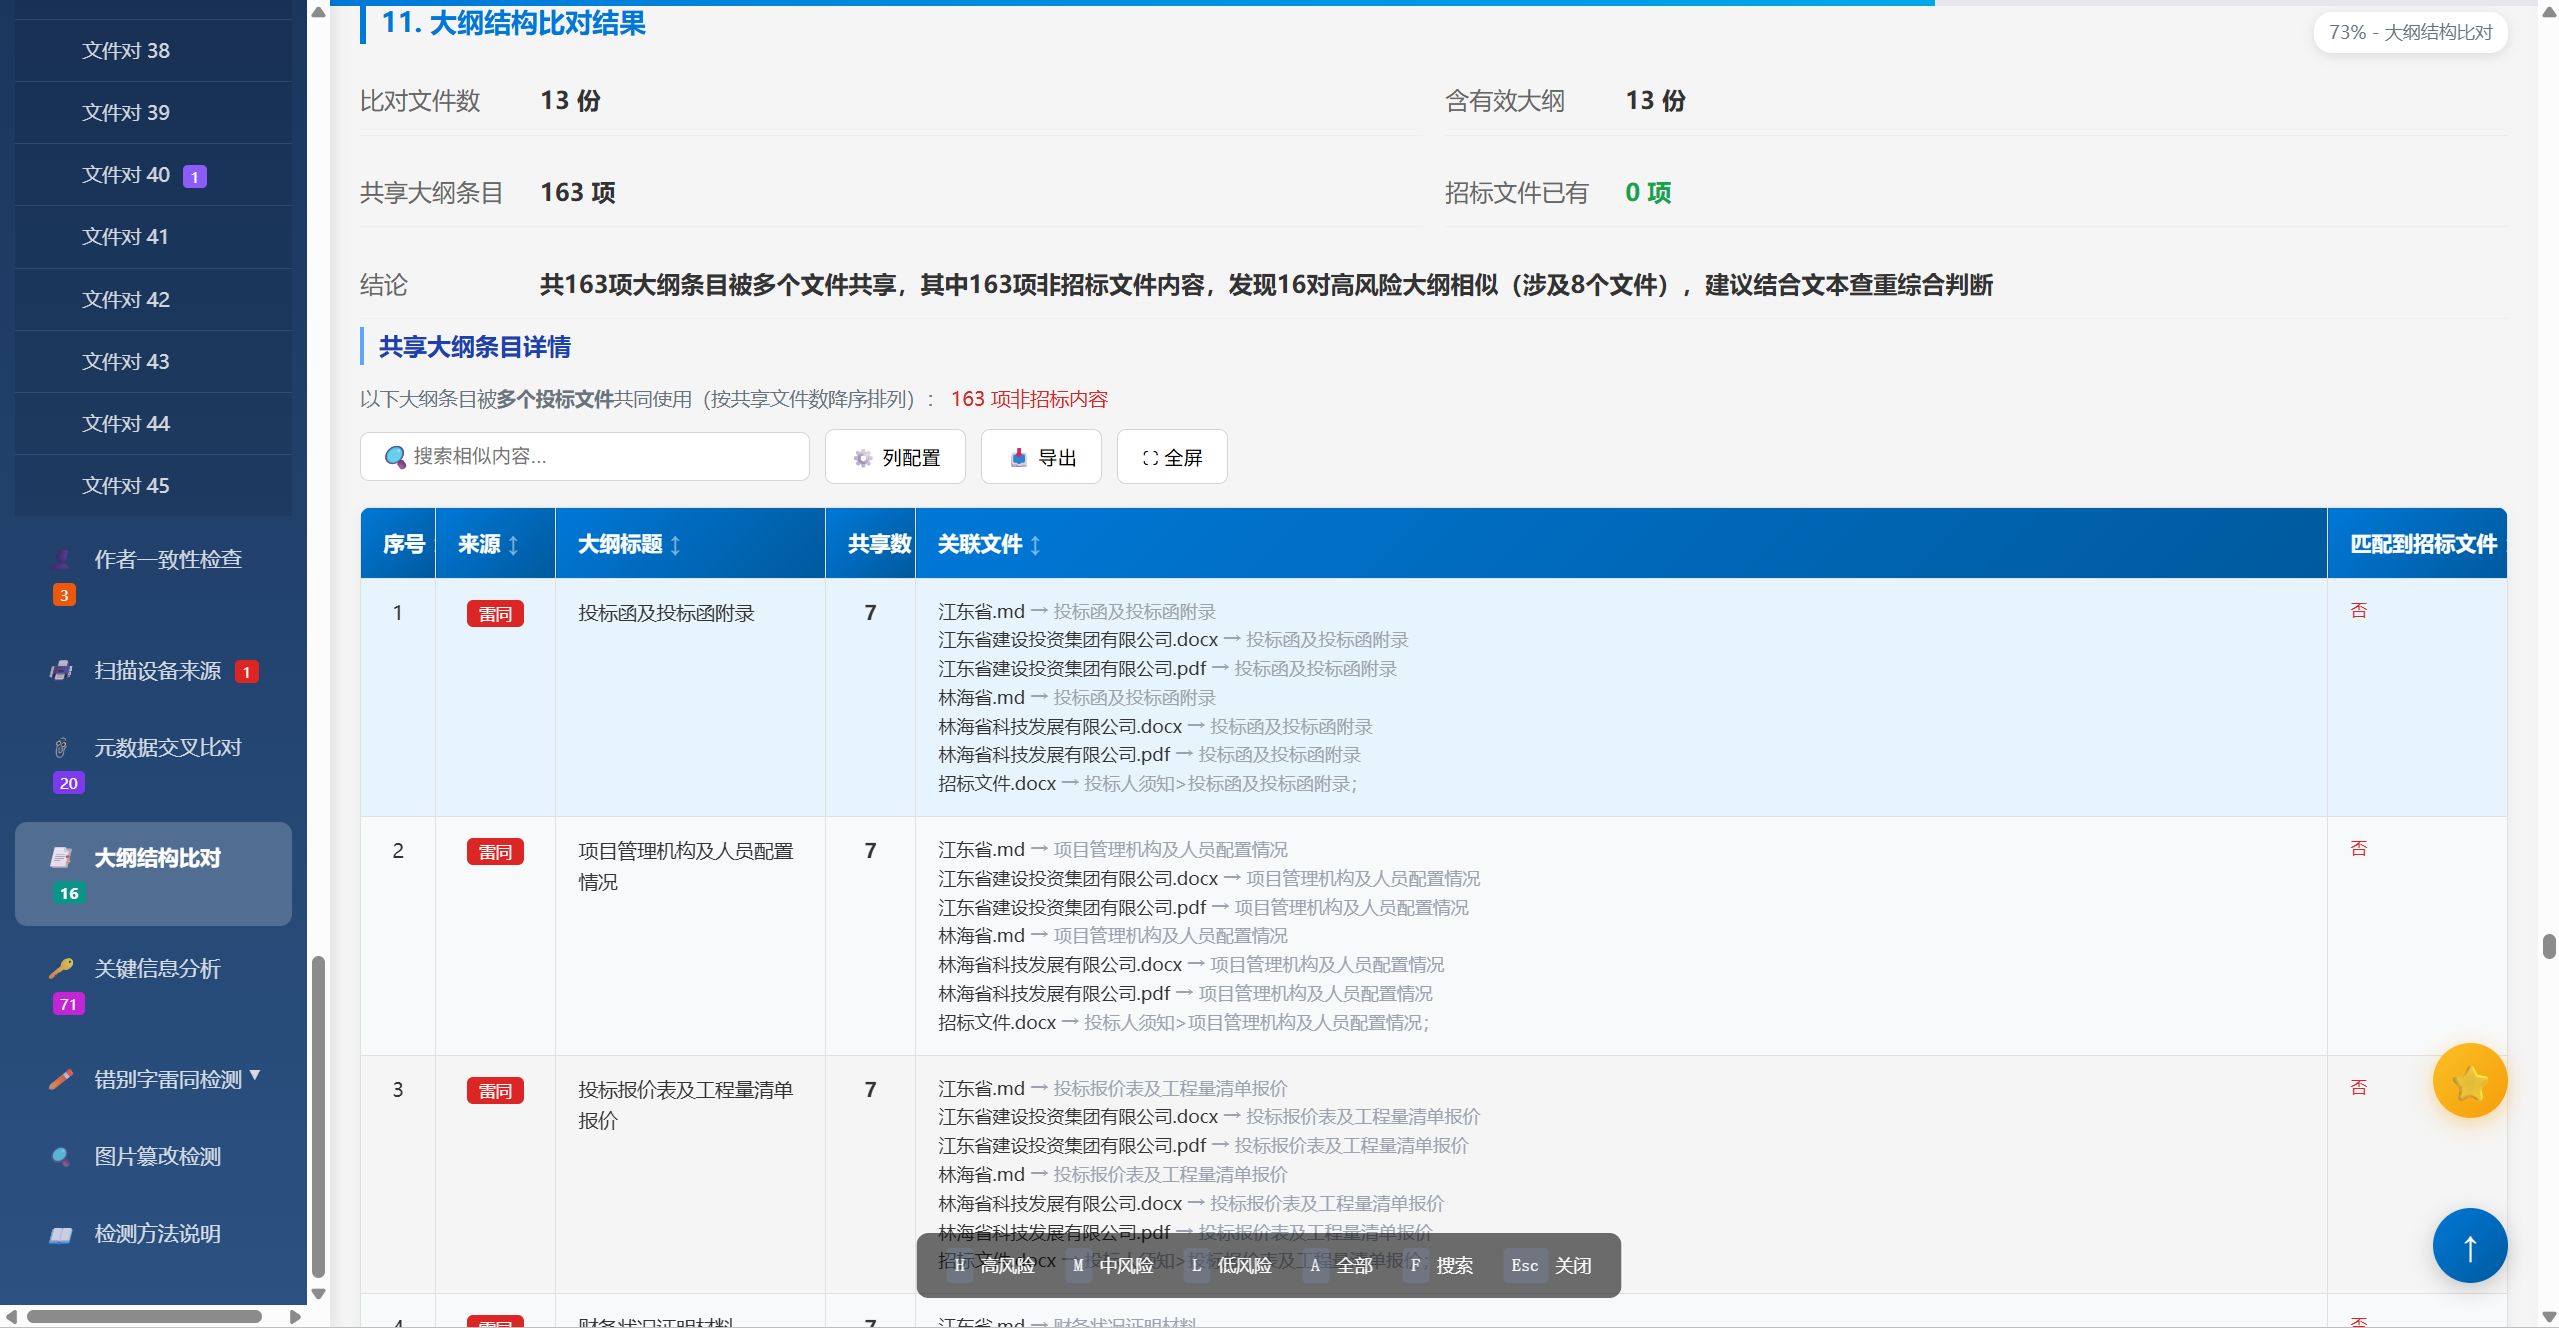Open 文件对 40 in sidebar
This screenshot has height=1328, width=2559.
click(153, 175)
